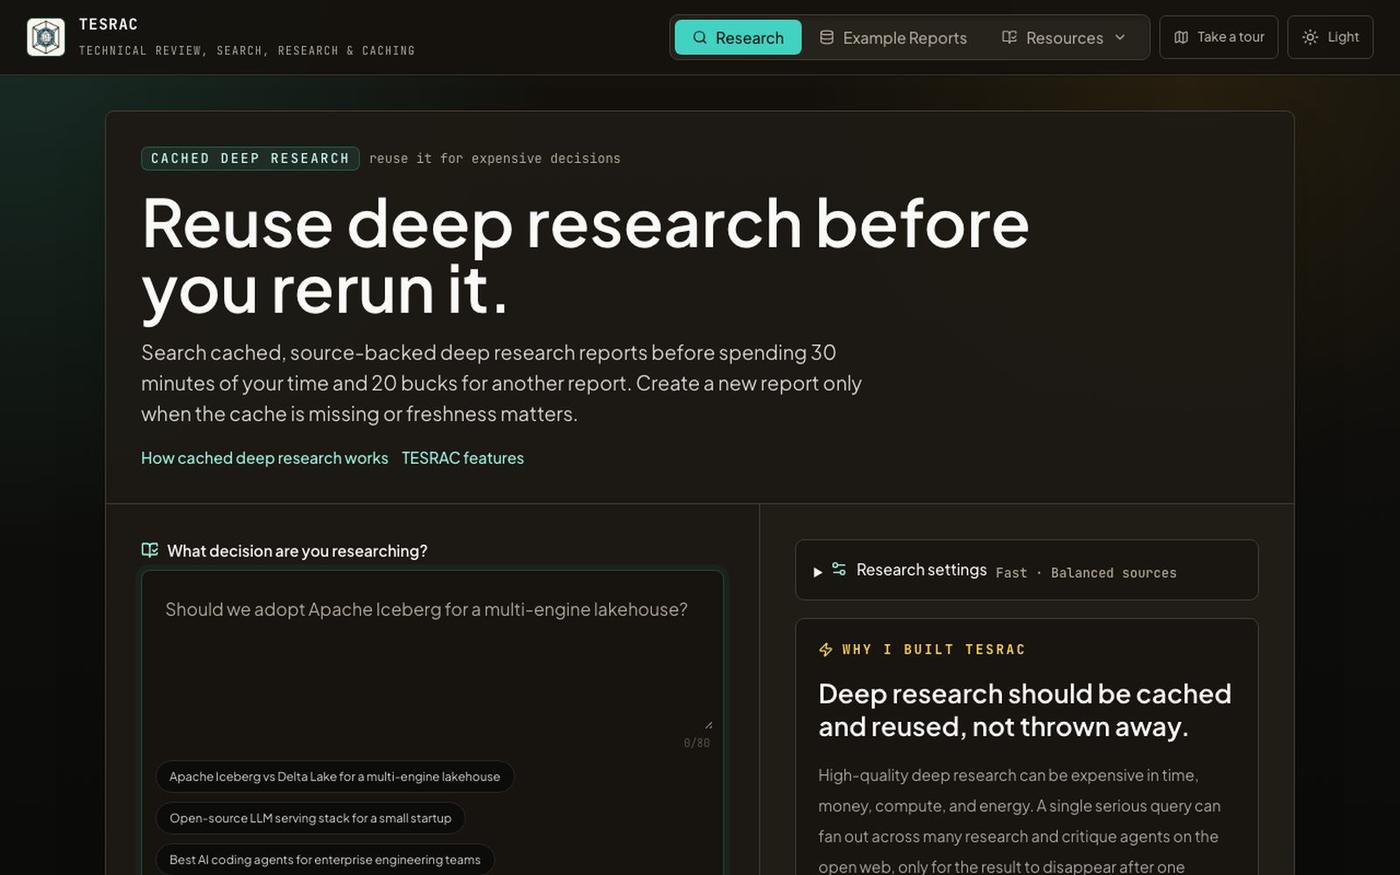The width and height of the screenshot is (1400, 875).
Task: Click the sliders icon in Research settings
Action: (839, 569)
